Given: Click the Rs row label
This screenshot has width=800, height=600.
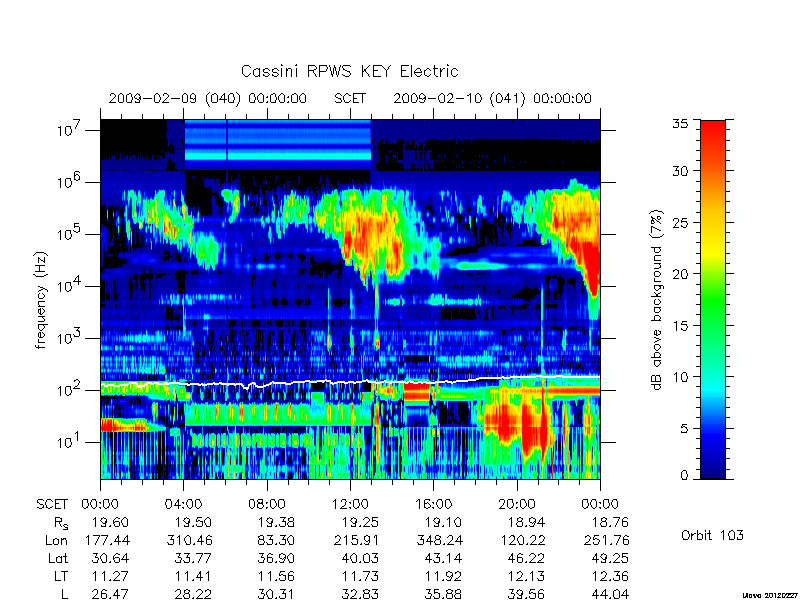Looking at the screenshot, I should (61, 523).
